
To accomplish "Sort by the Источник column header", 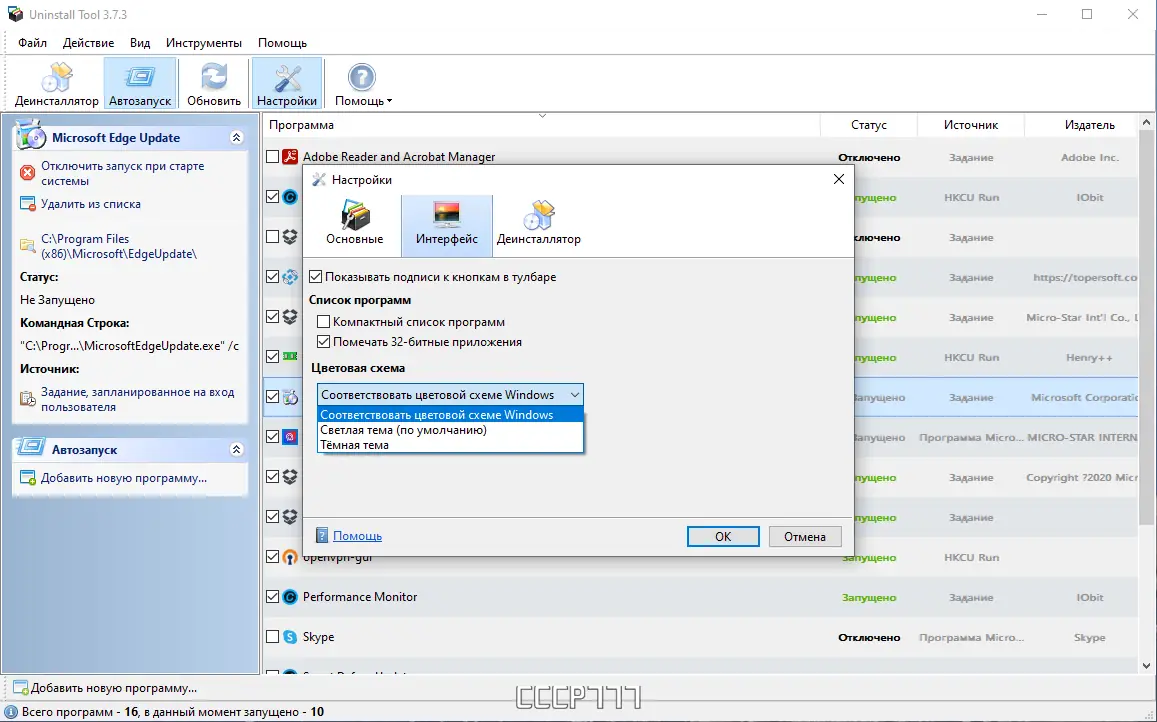I will [971, 125].
